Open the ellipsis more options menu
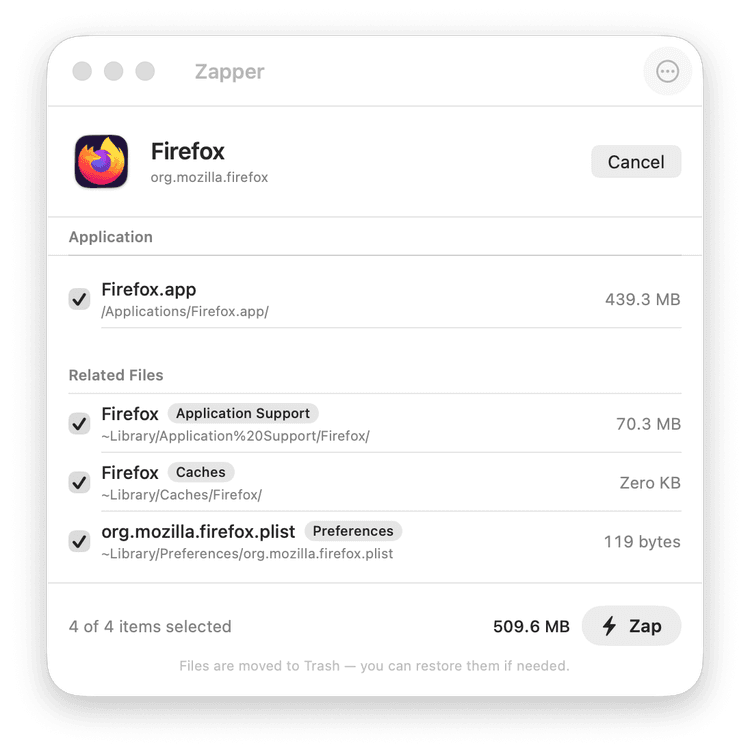 667,72
